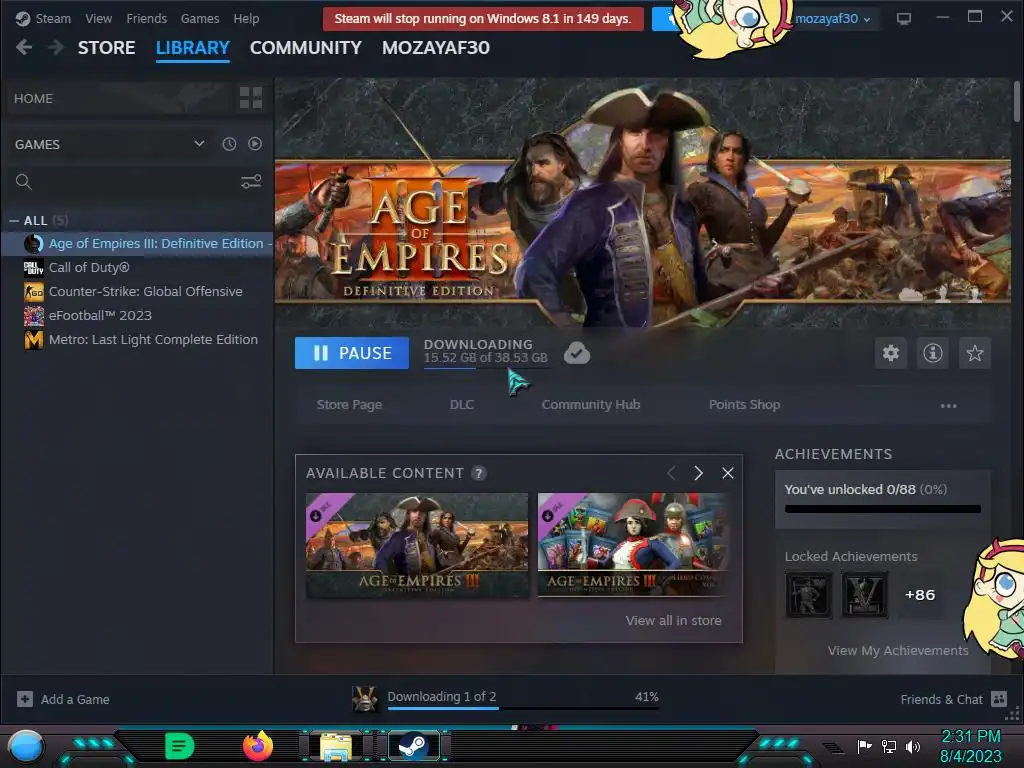Open Available Content help question mark
Screen dimensions: 1024x768
479,473
